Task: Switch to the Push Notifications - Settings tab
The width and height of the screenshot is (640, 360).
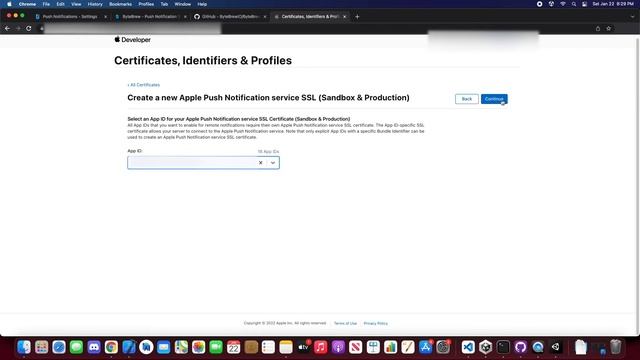Action: 69,17
